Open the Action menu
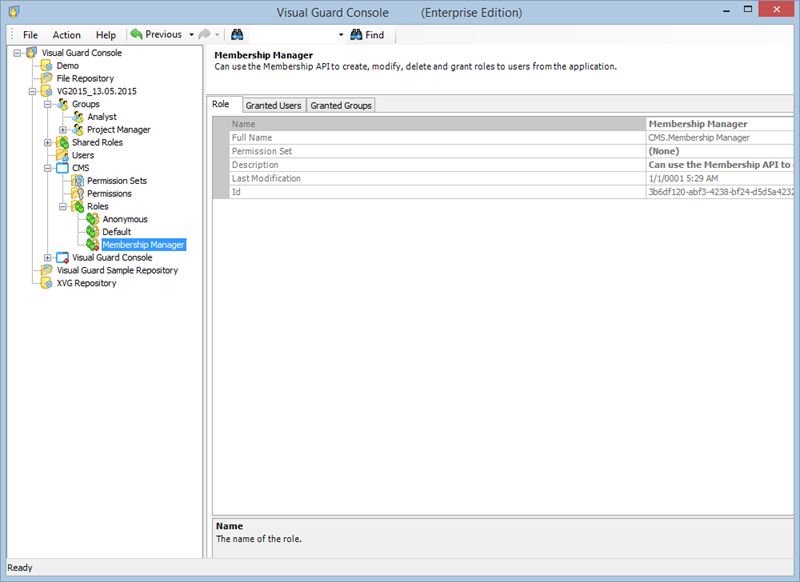 pos(66,35)
